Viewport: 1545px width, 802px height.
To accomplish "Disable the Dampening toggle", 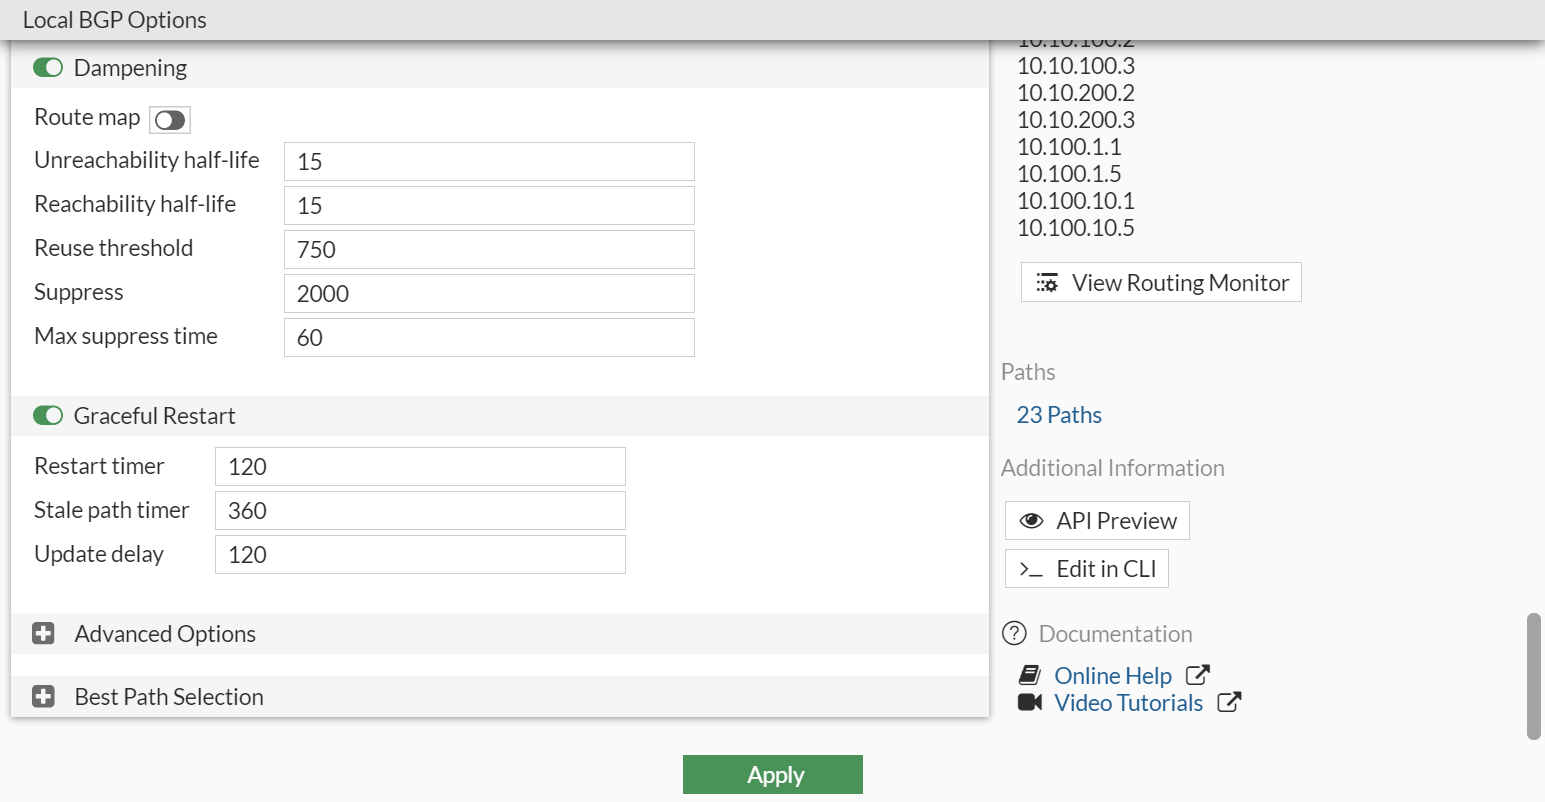I will pos(48,68).
